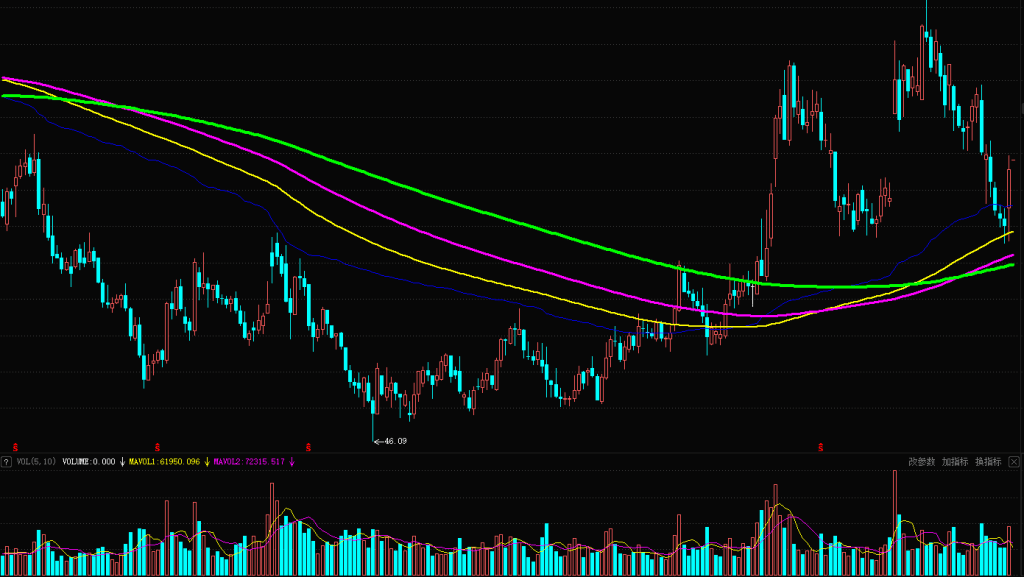Click the second red S marker from left
Viewport: 1024px width, 577px height.
[x=157, y=447]
